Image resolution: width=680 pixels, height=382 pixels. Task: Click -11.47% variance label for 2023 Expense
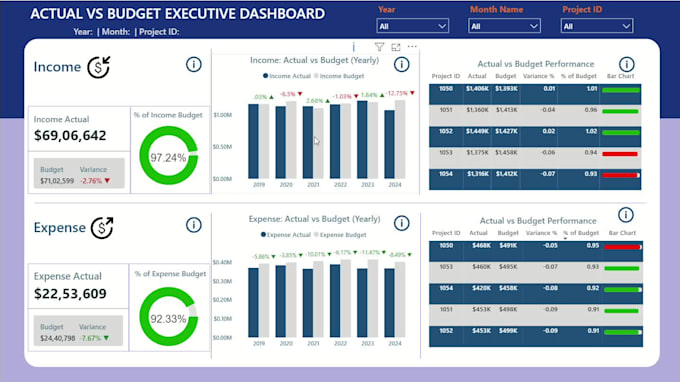tap(373, 252)
